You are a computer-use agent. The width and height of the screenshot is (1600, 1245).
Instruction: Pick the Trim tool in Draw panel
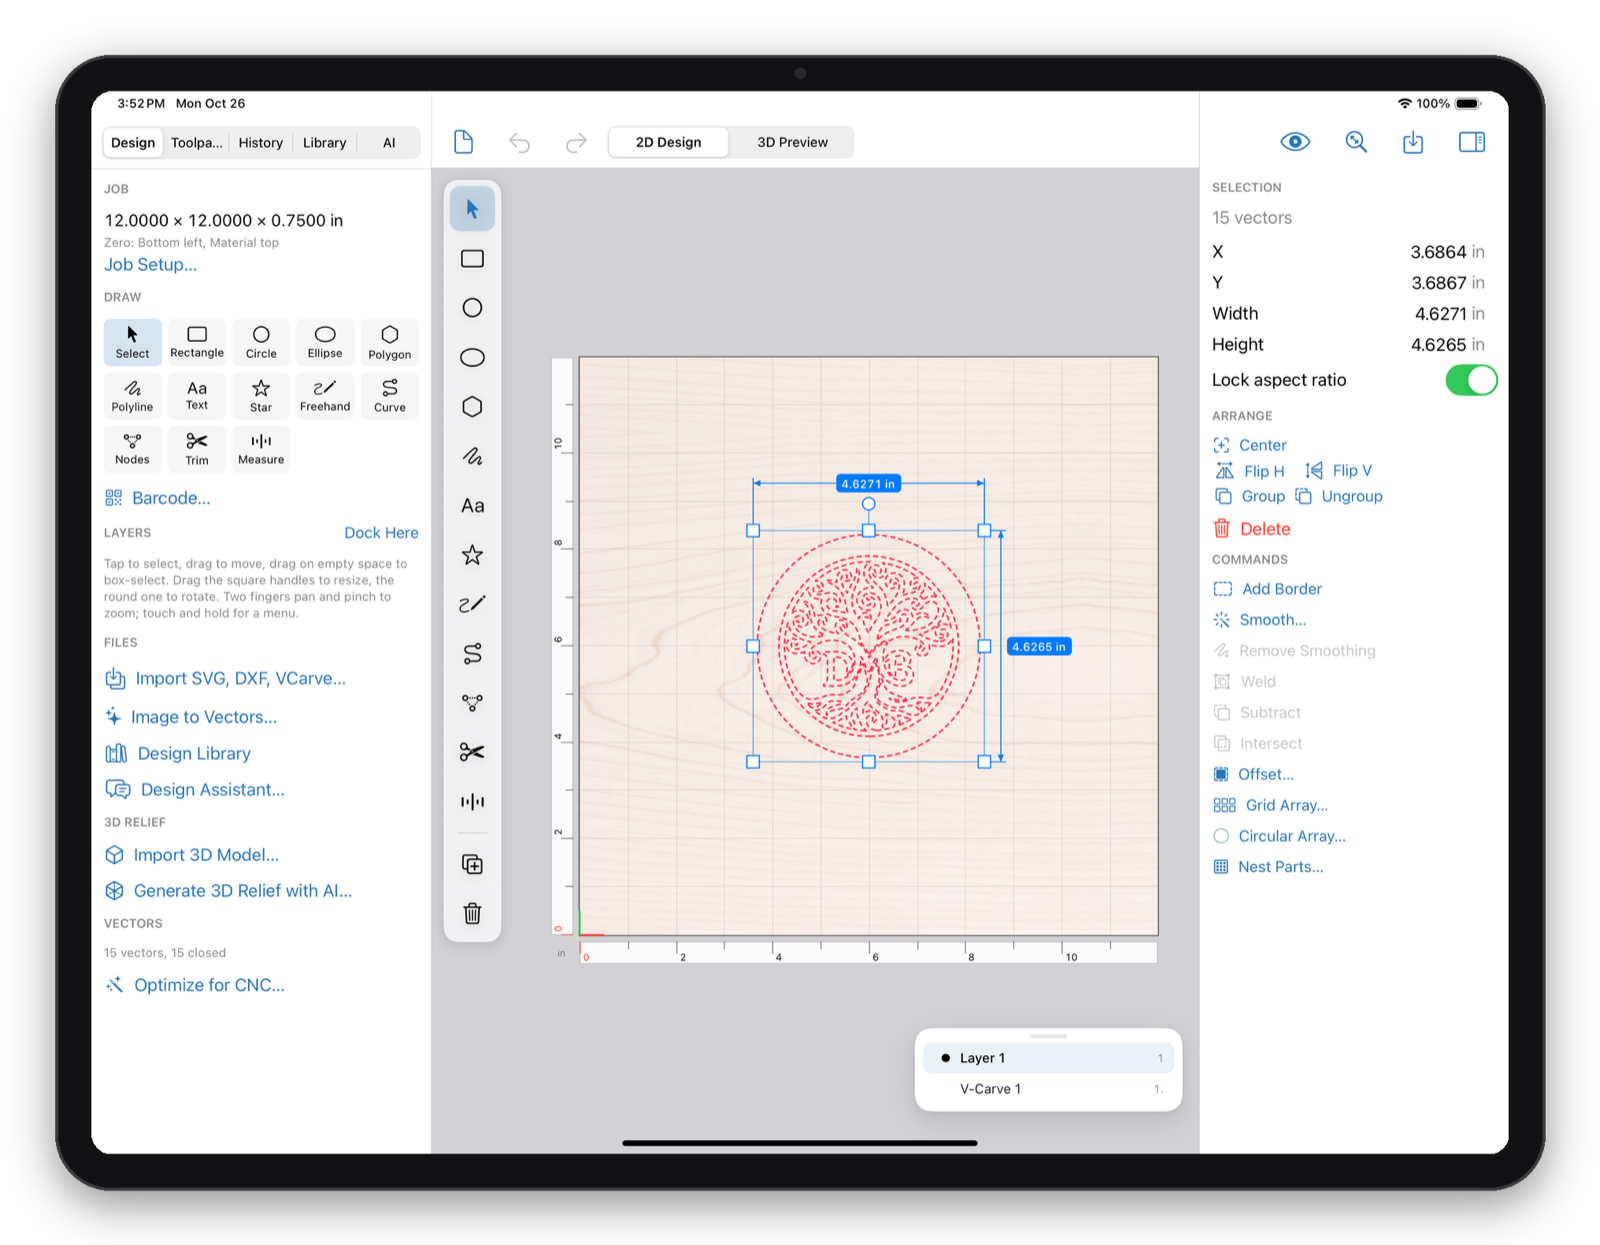pyautogui.click(x=197, y=449)
